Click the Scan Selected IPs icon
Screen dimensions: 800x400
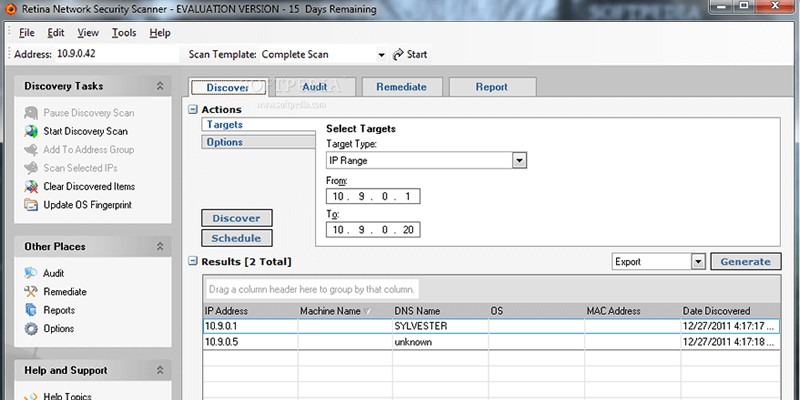pos(31,168)
